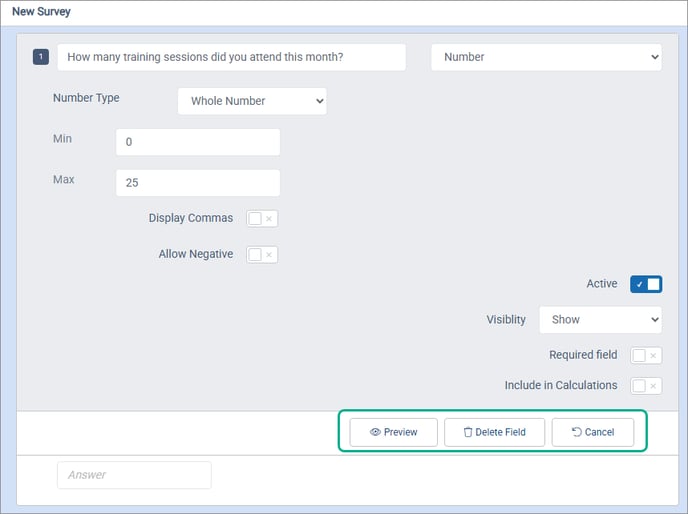Click the Min value input field
688x514 pixels.
click(198, 142)
